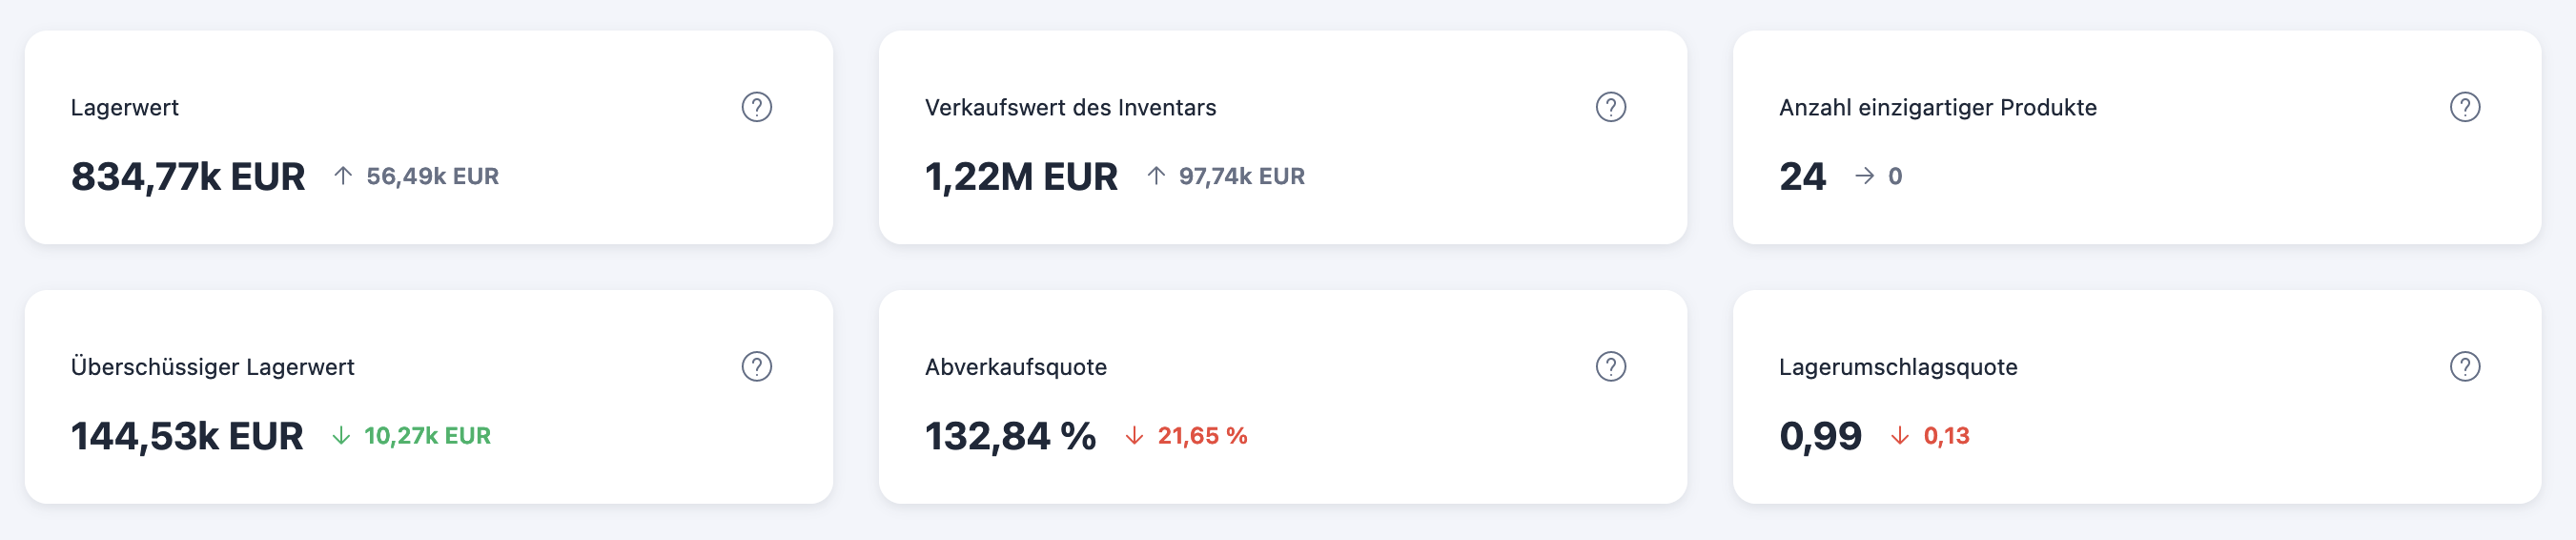Click the 0,99 Lagerumschlagsquote value
Viewport: 2576px width, 540px height.
(x=1820, y=437)
